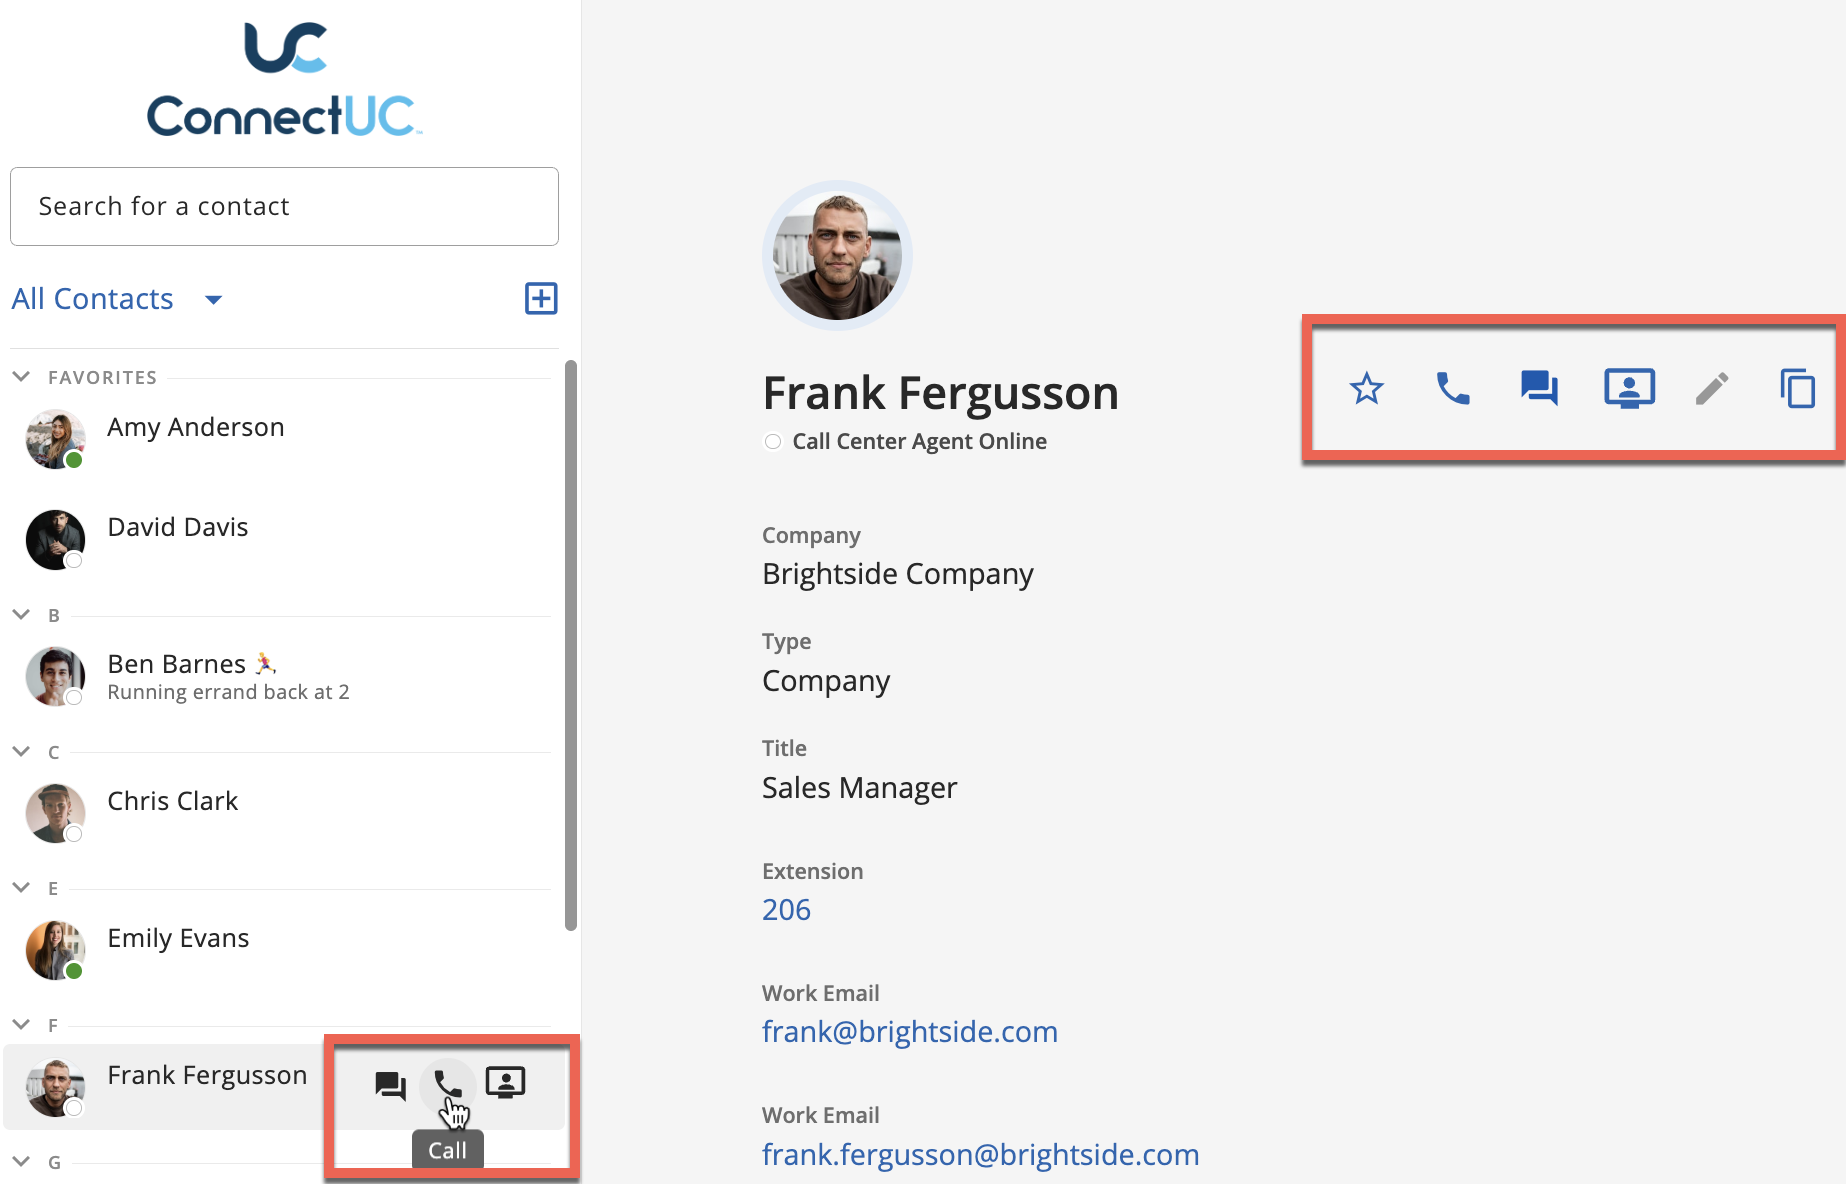Image resolution: width=1846 pixels, height=1184 pixels.
Task: Select Amy Anderson in the contact list
Action: (x=195, y=428)
